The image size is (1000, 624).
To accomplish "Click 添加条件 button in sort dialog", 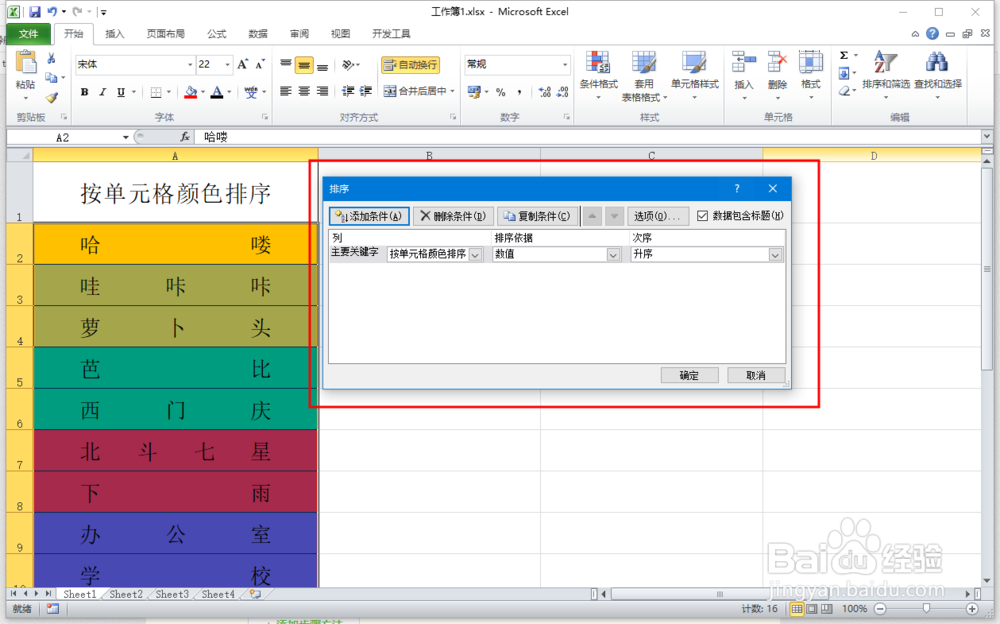I will click(369, 216).
